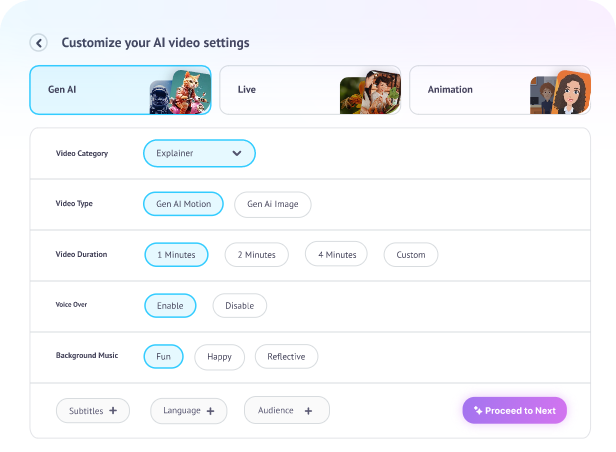Pick Reflective background music
616x452 pixels.
286,357
